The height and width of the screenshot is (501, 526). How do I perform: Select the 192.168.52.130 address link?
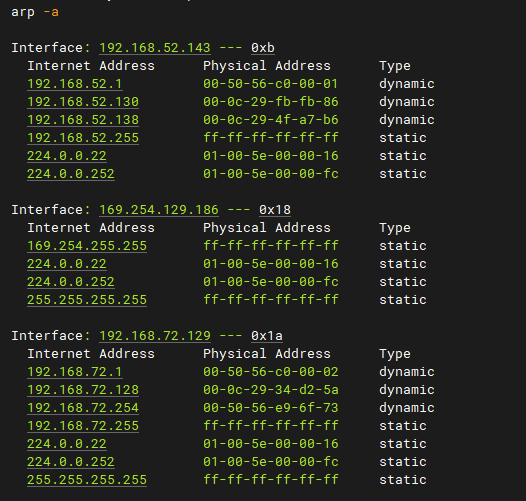[x=83, y=102]
